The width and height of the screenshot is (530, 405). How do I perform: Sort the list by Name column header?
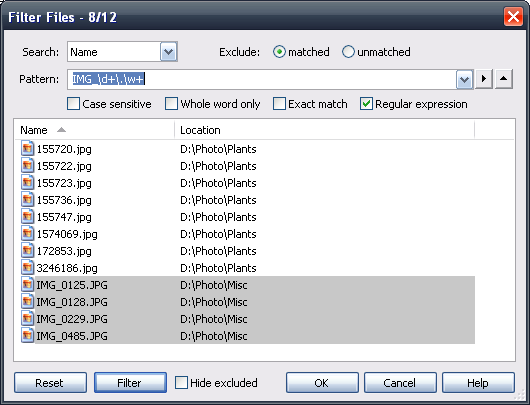tap(95, 130)
